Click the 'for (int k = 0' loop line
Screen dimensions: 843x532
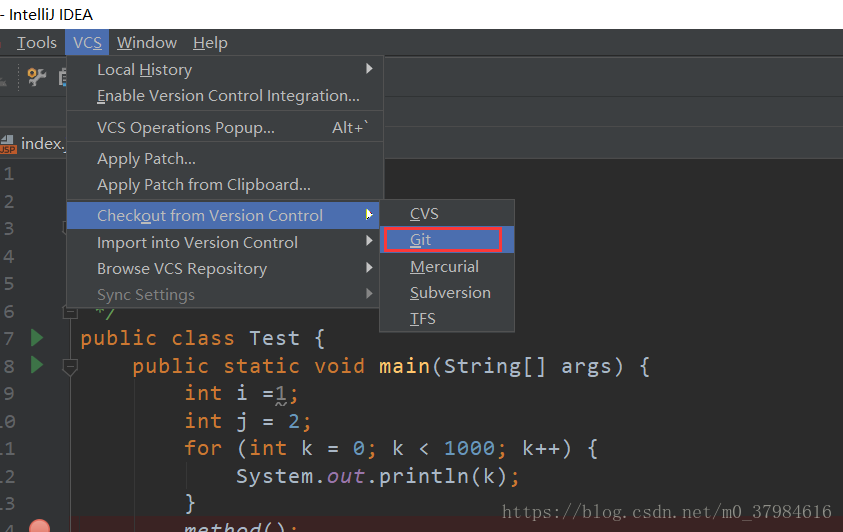pyautogui.click(x=391, y=448)
